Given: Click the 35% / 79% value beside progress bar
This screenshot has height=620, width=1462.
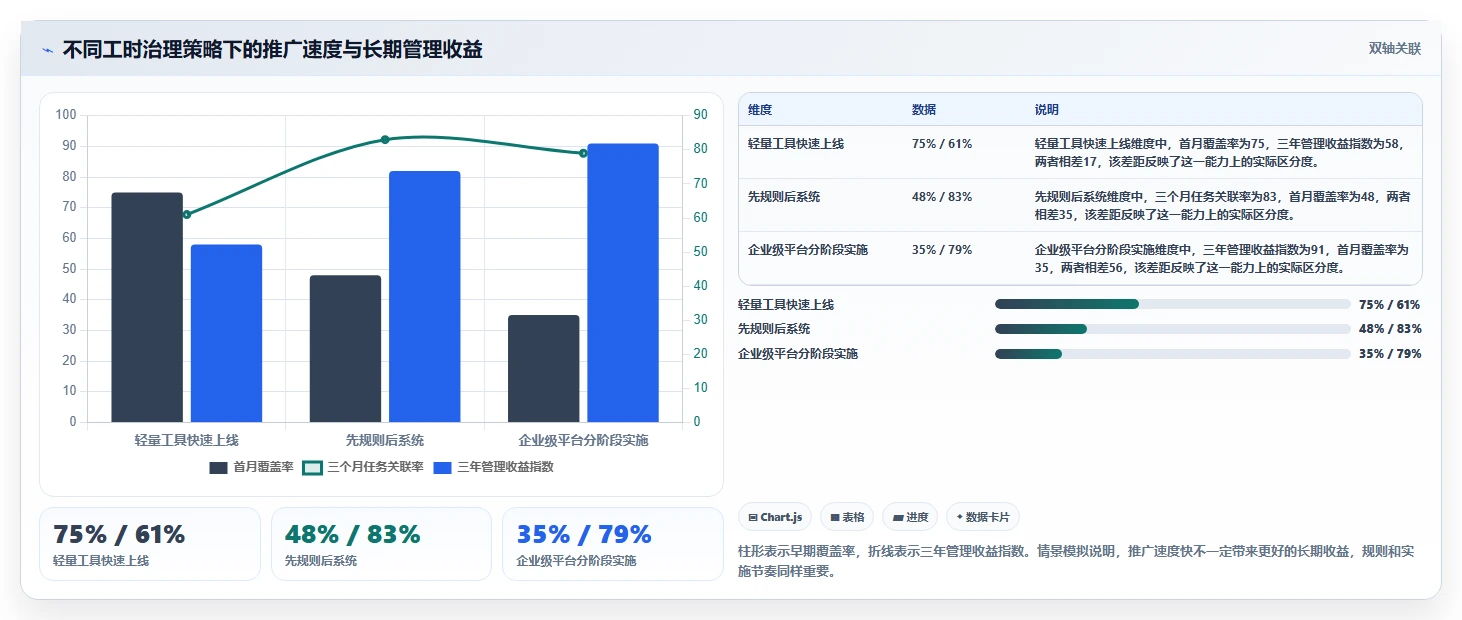Looking at the screenshot, I should [x=1390, y=354].
